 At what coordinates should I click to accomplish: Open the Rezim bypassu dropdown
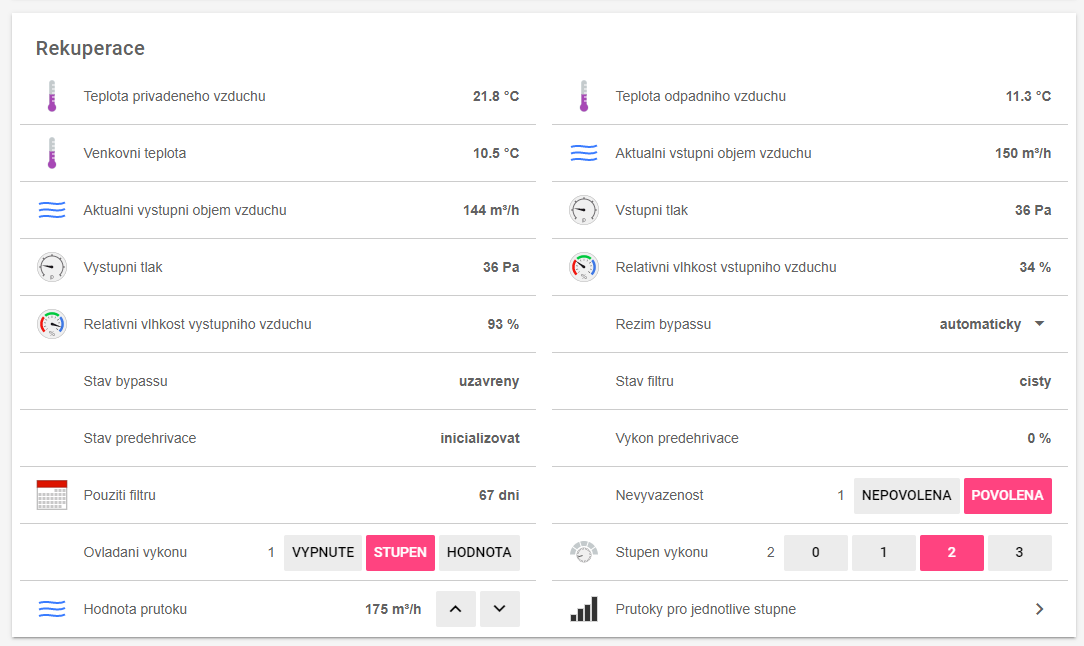click(x=1039, y=324)
